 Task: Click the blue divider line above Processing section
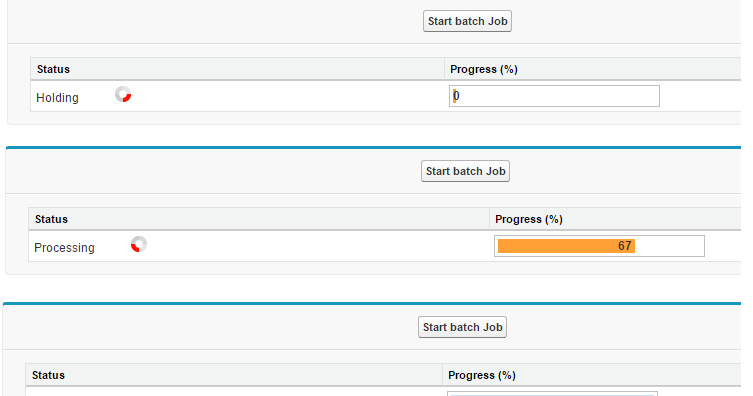[374, 148]
